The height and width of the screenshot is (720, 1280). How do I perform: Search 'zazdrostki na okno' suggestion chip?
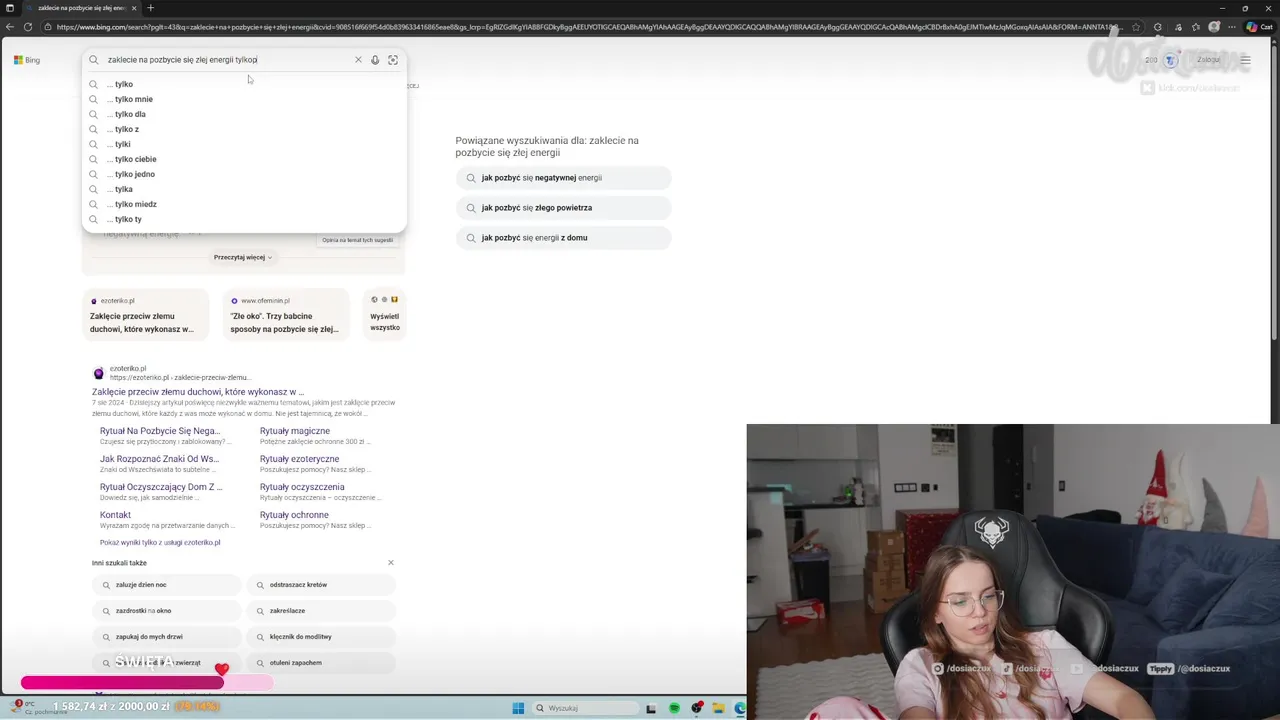[167, 611]
